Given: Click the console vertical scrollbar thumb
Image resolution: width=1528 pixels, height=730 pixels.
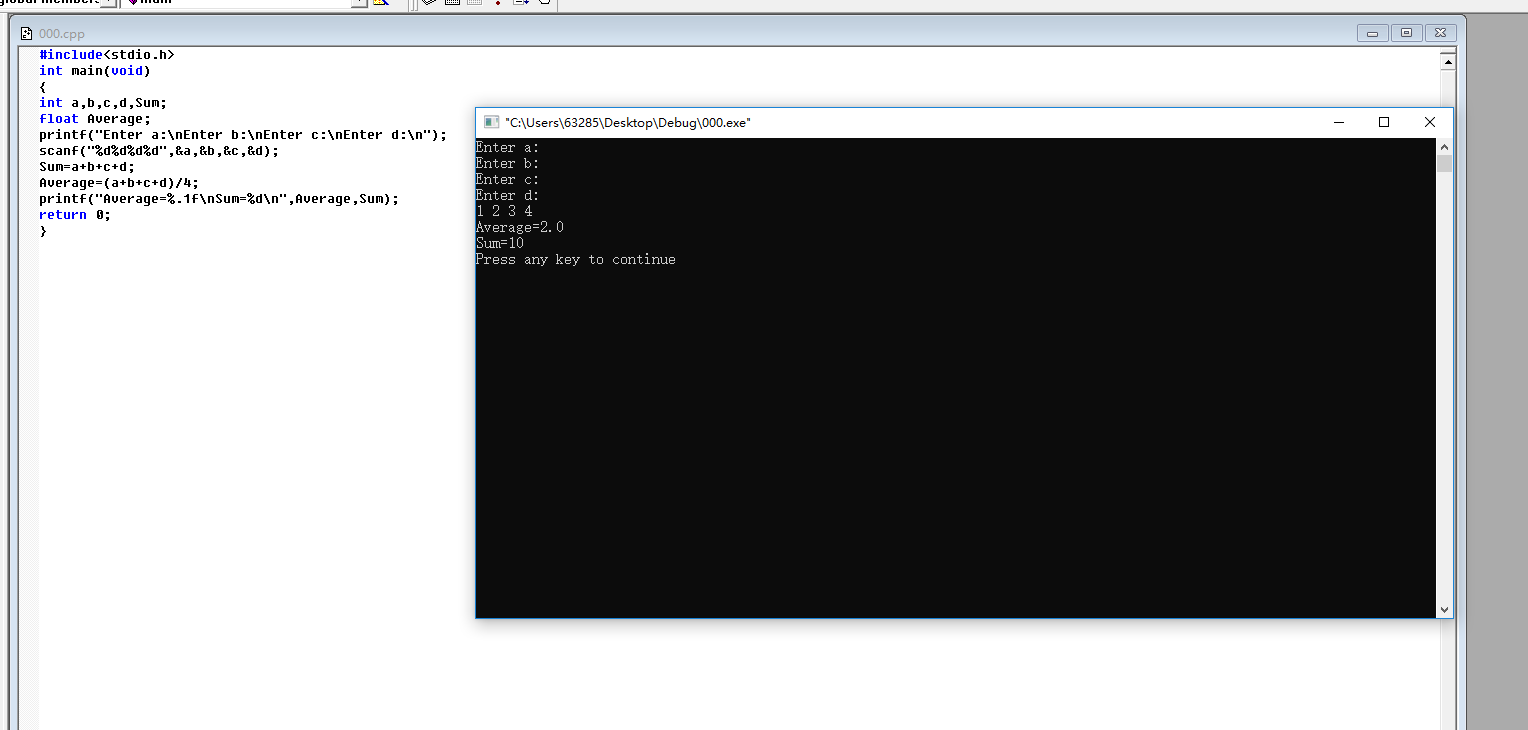Looking at the screenshot, I should coord(1444,163).
